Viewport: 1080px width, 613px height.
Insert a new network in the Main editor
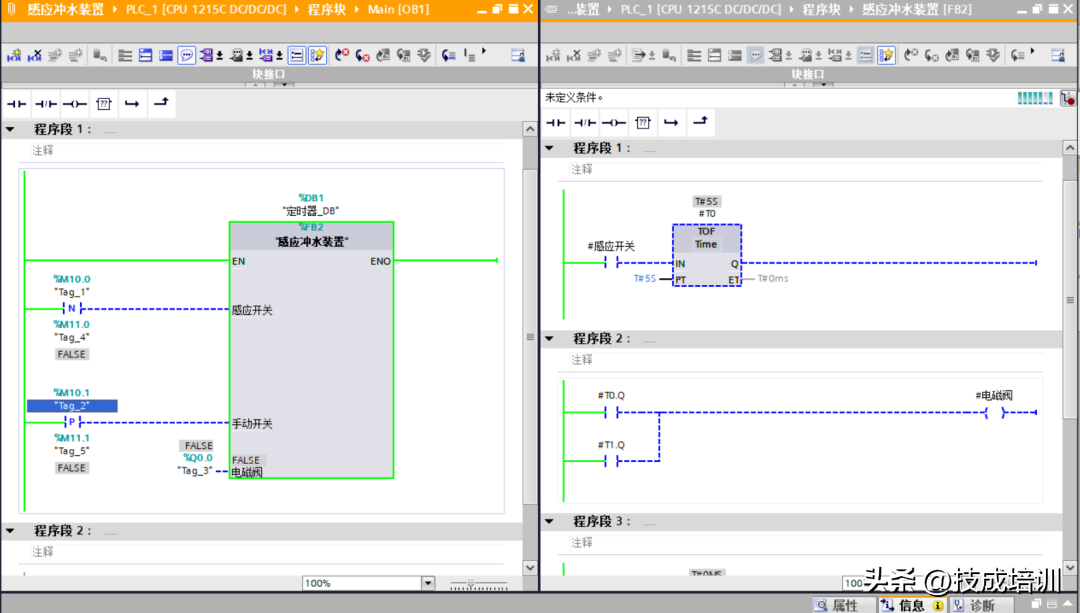pyautogui.click(x=15, y=55)
